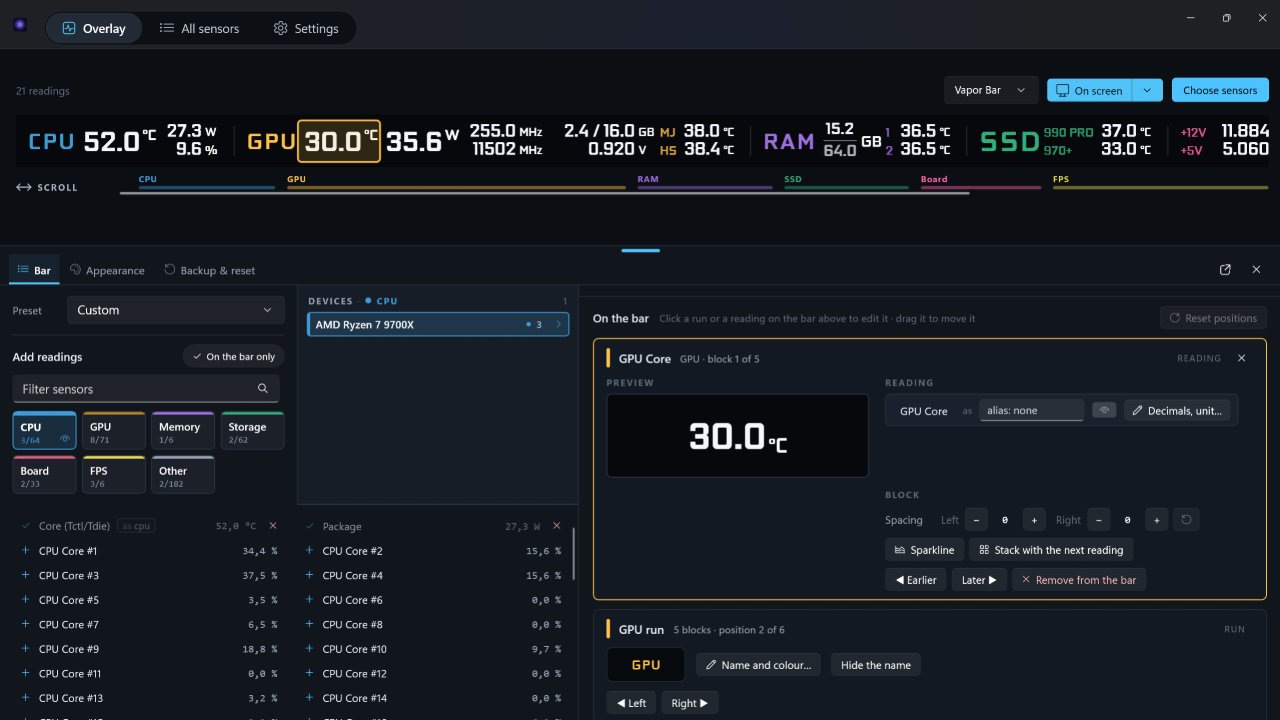Open the Vapor Bar style dropdown

pyautogui.click(x=991, y=90)
